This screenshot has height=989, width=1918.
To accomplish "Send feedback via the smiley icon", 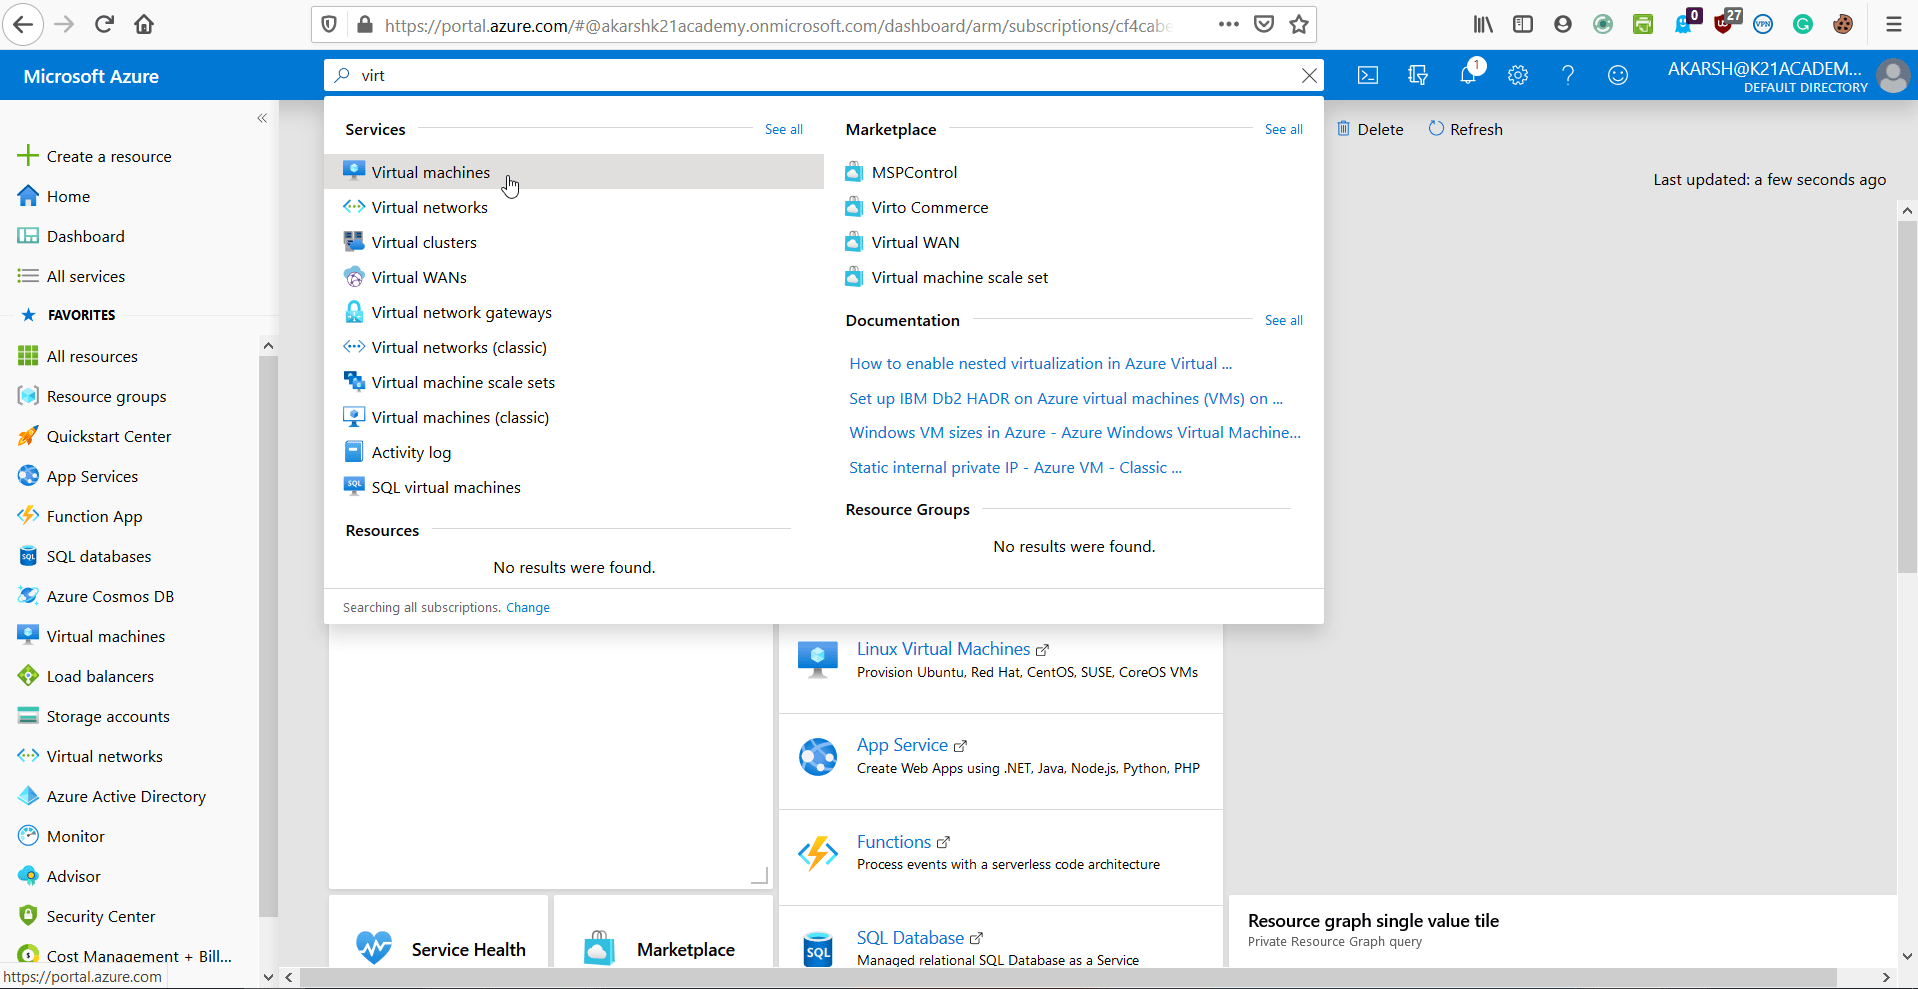I will click(1617, 75).
